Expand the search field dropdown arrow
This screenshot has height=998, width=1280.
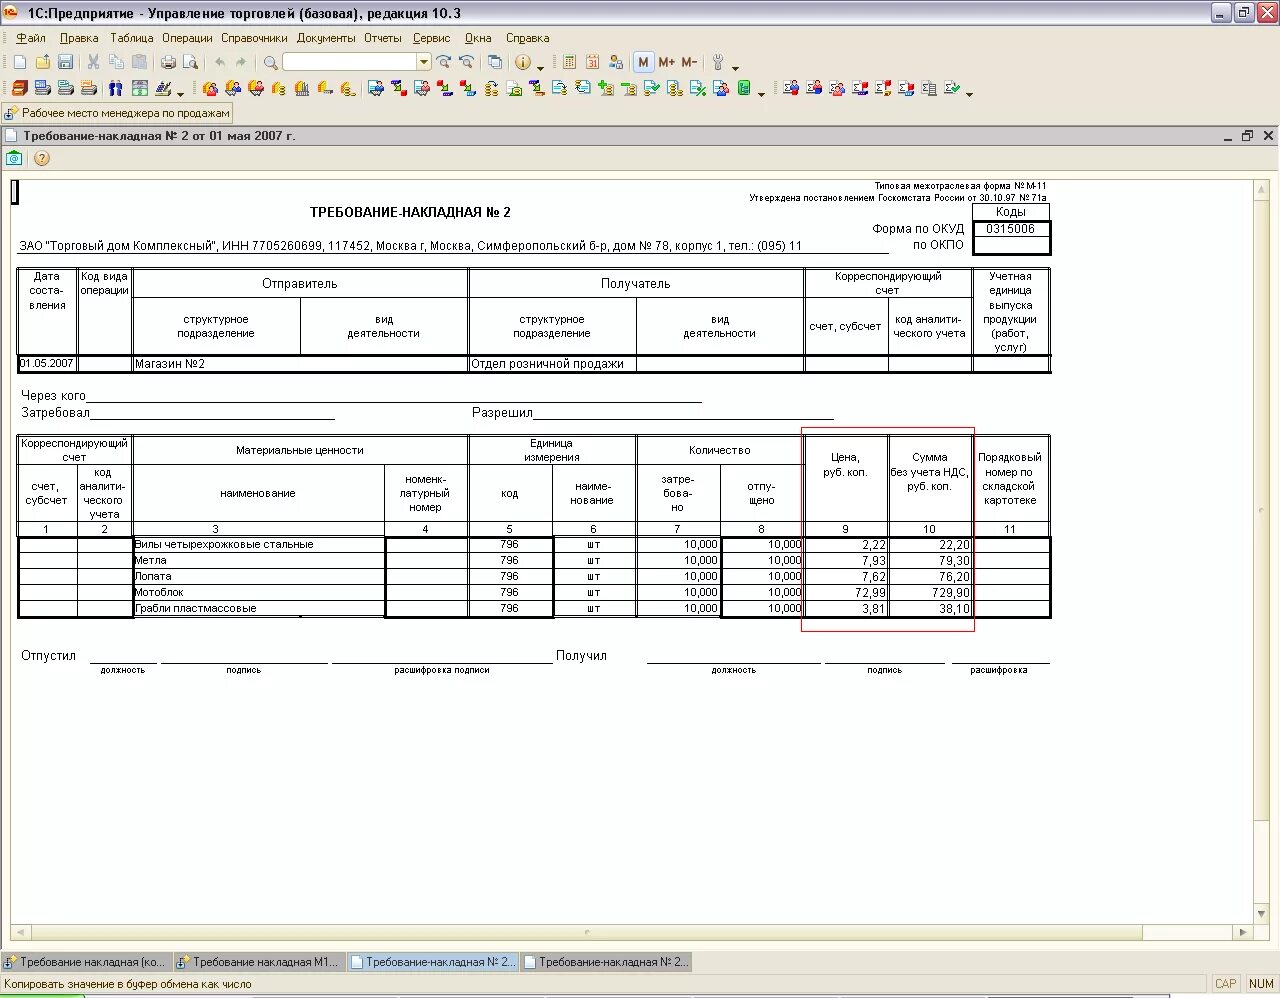(x=424, y=62)
